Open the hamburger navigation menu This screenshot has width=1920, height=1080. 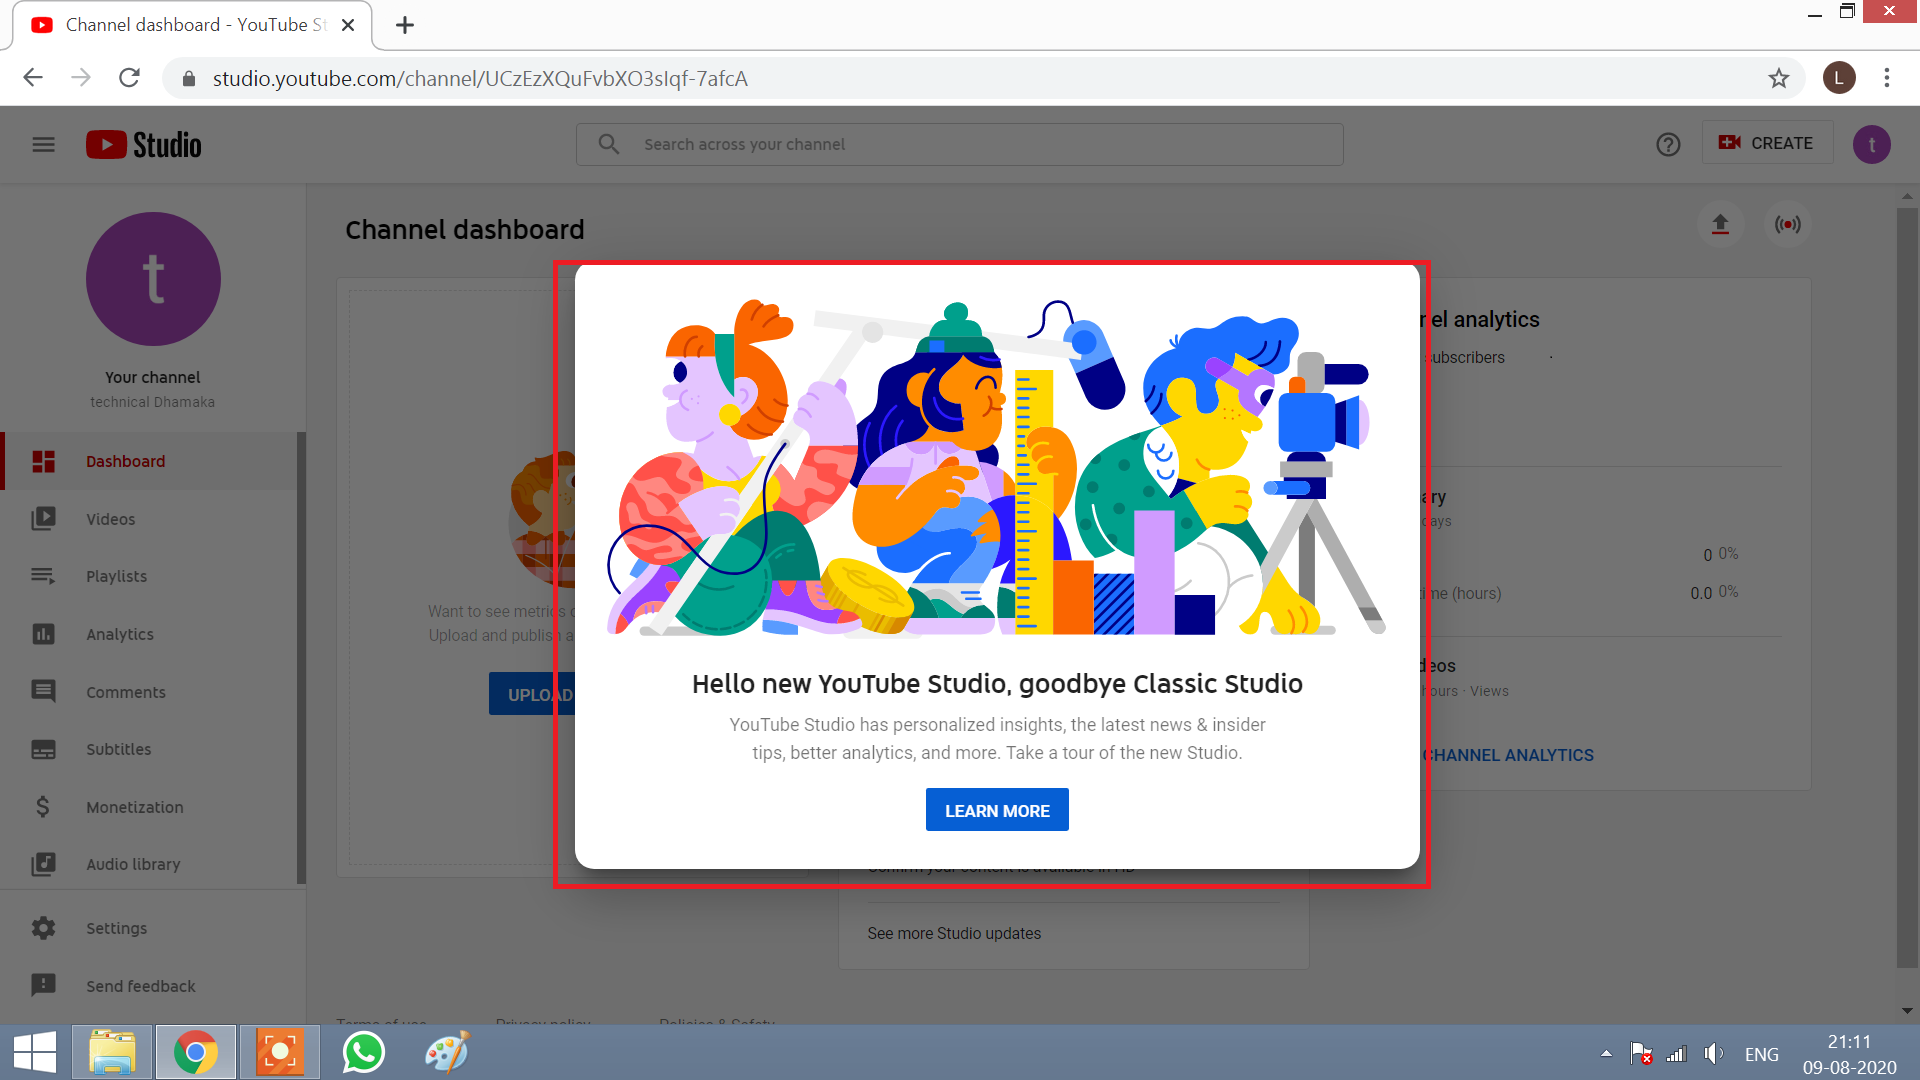(43, 145)
